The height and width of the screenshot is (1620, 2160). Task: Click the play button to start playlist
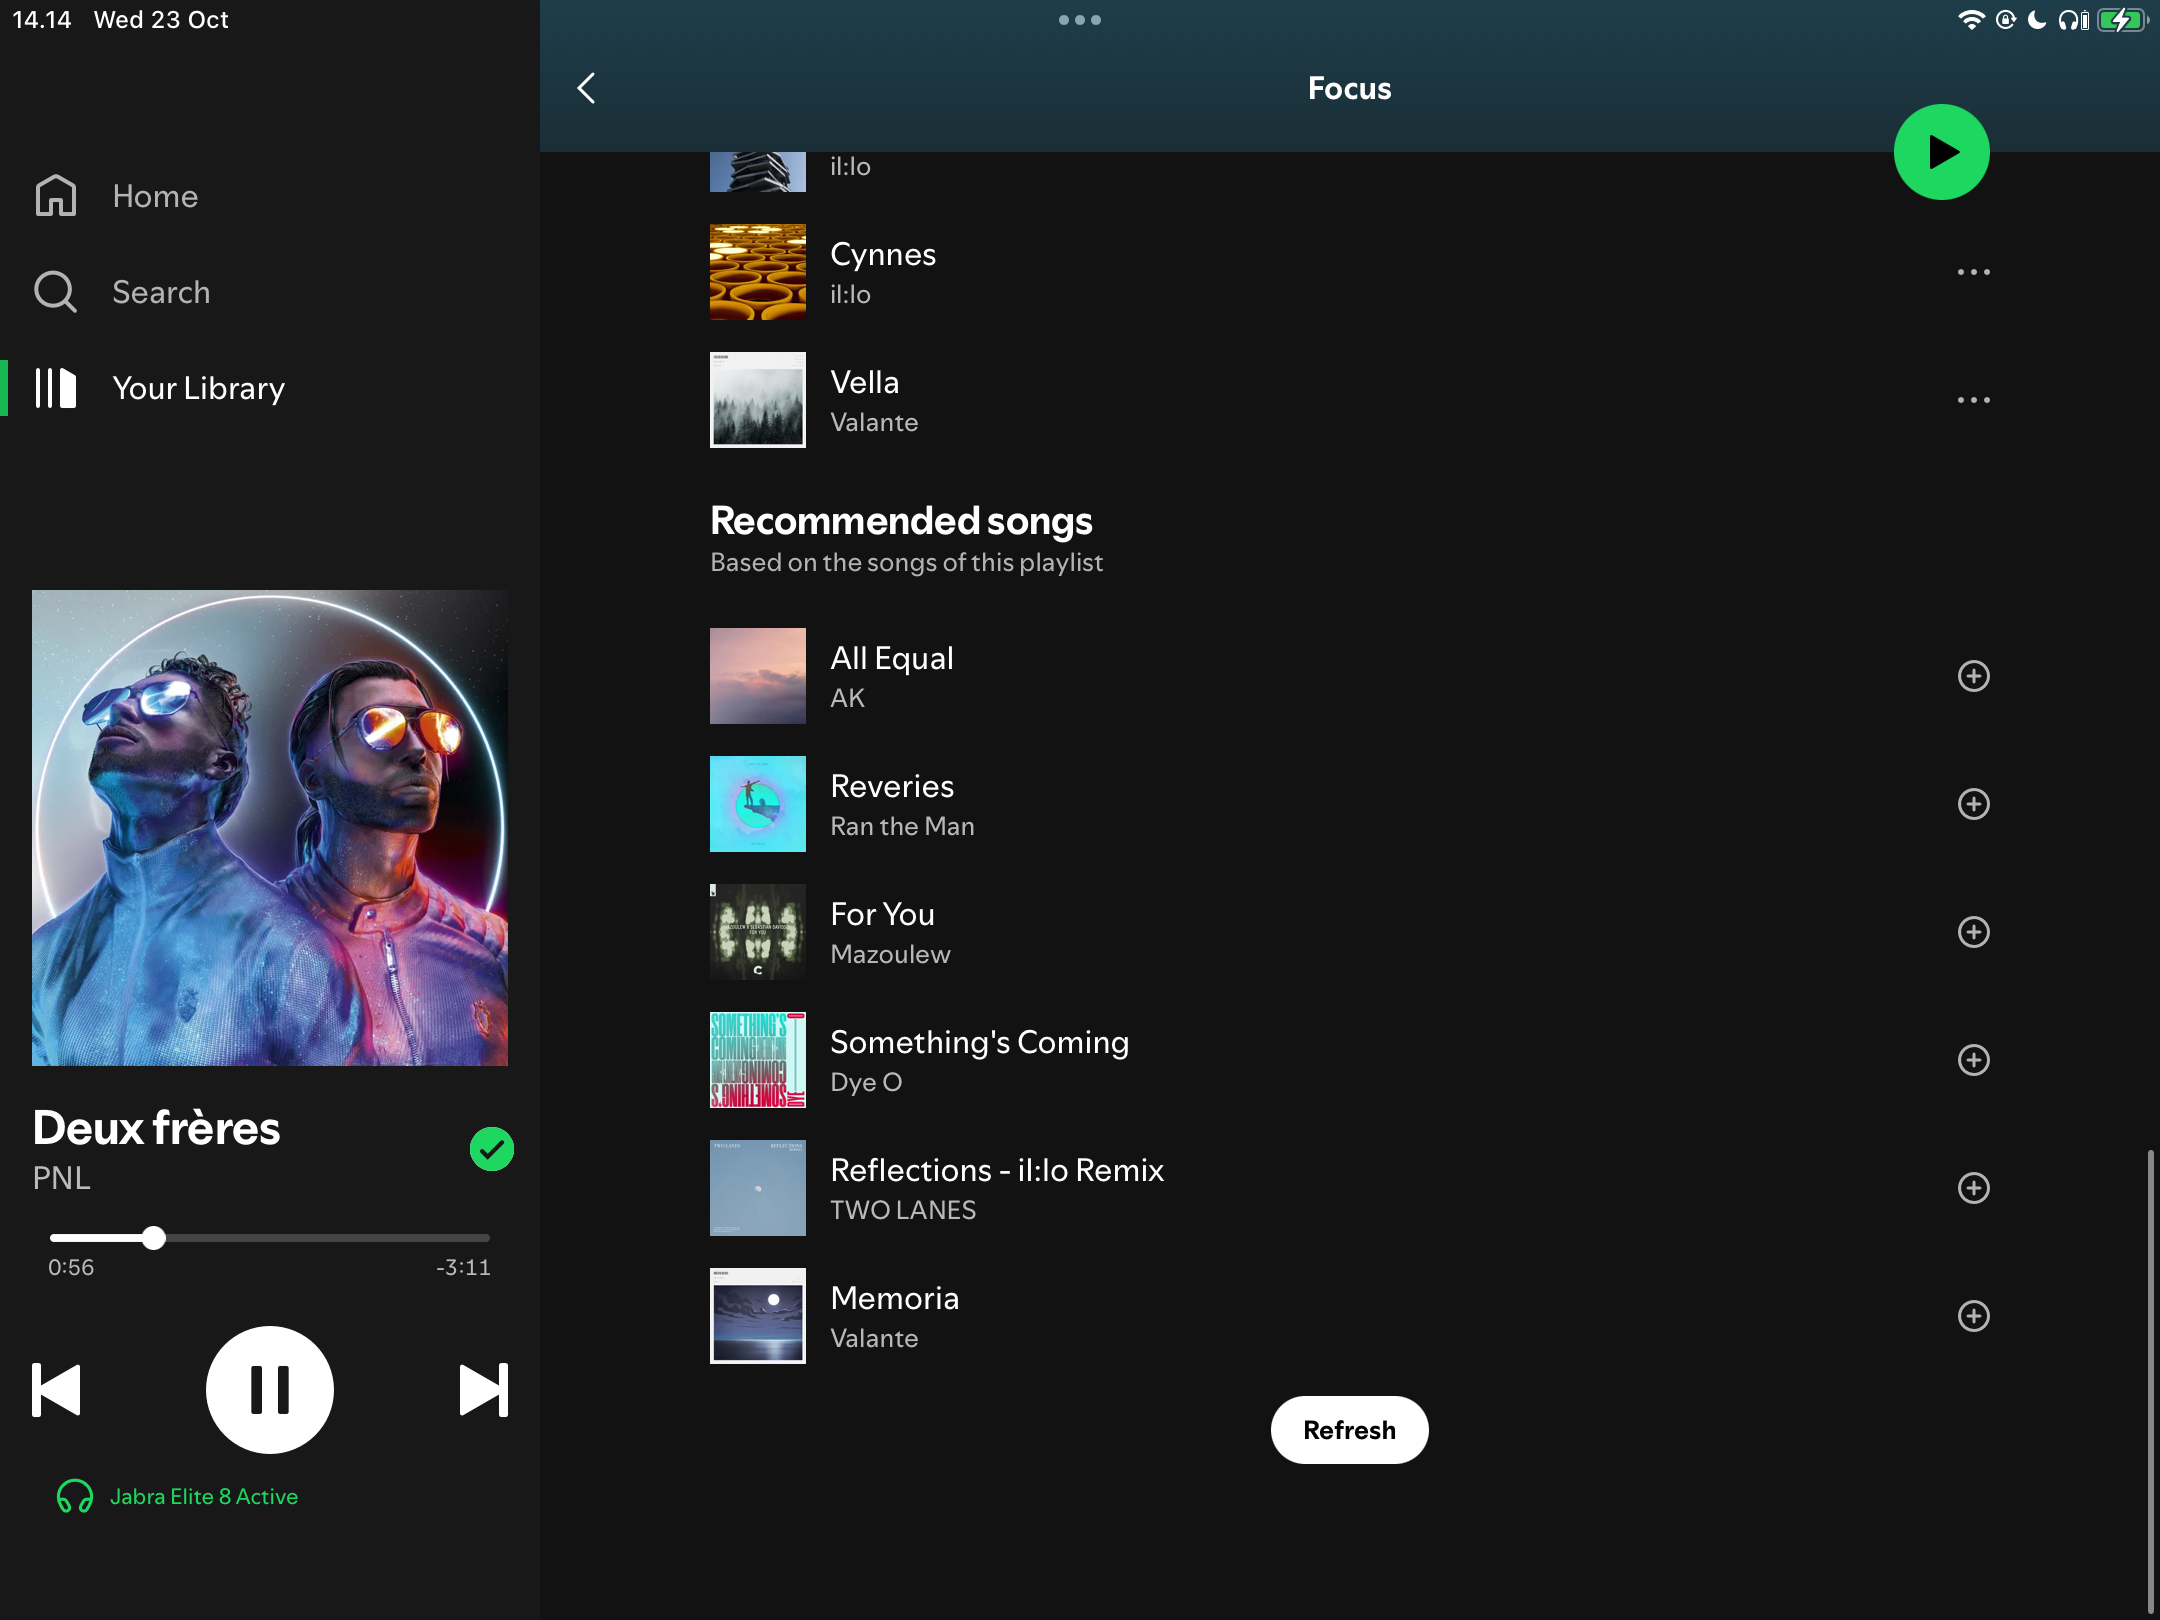pyautogui.click(x=1942, y=151)
